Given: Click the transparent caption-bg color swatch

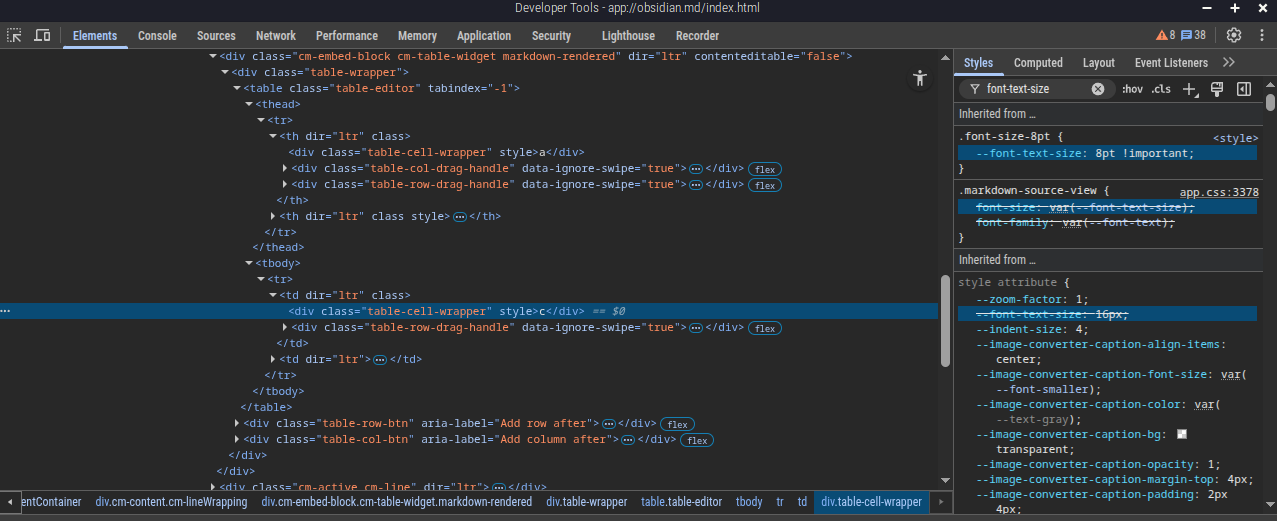Looking at the screenshot, I should pos(1182,434).
